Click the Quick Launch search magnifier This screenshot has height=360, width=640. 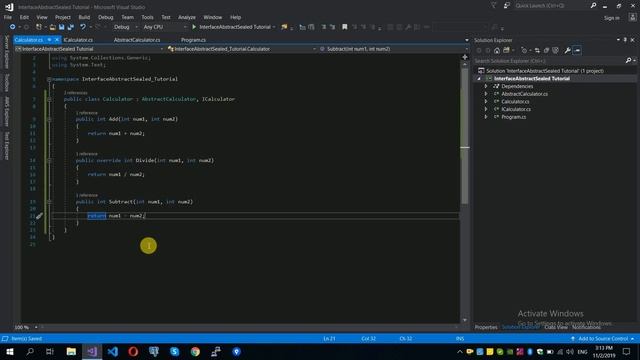[x=593, y=6]
